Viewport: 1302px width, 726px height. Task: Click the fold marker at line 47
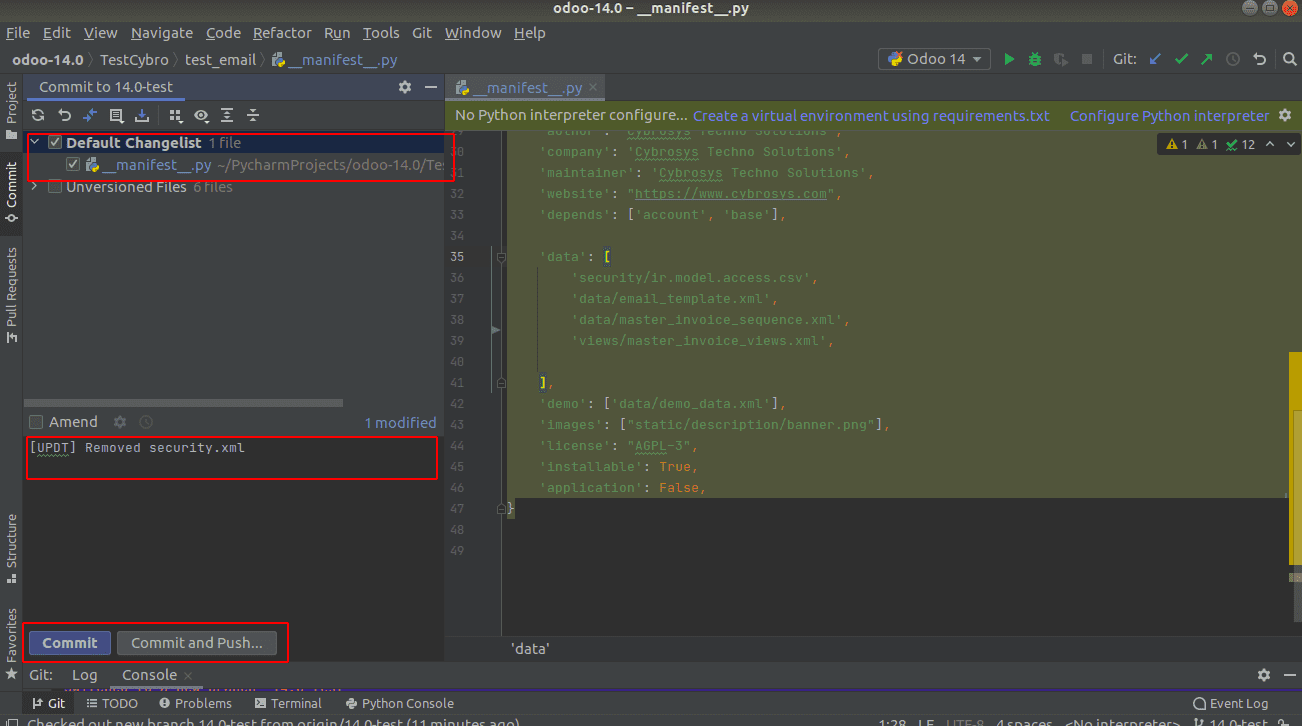click(x=500, y=509)
